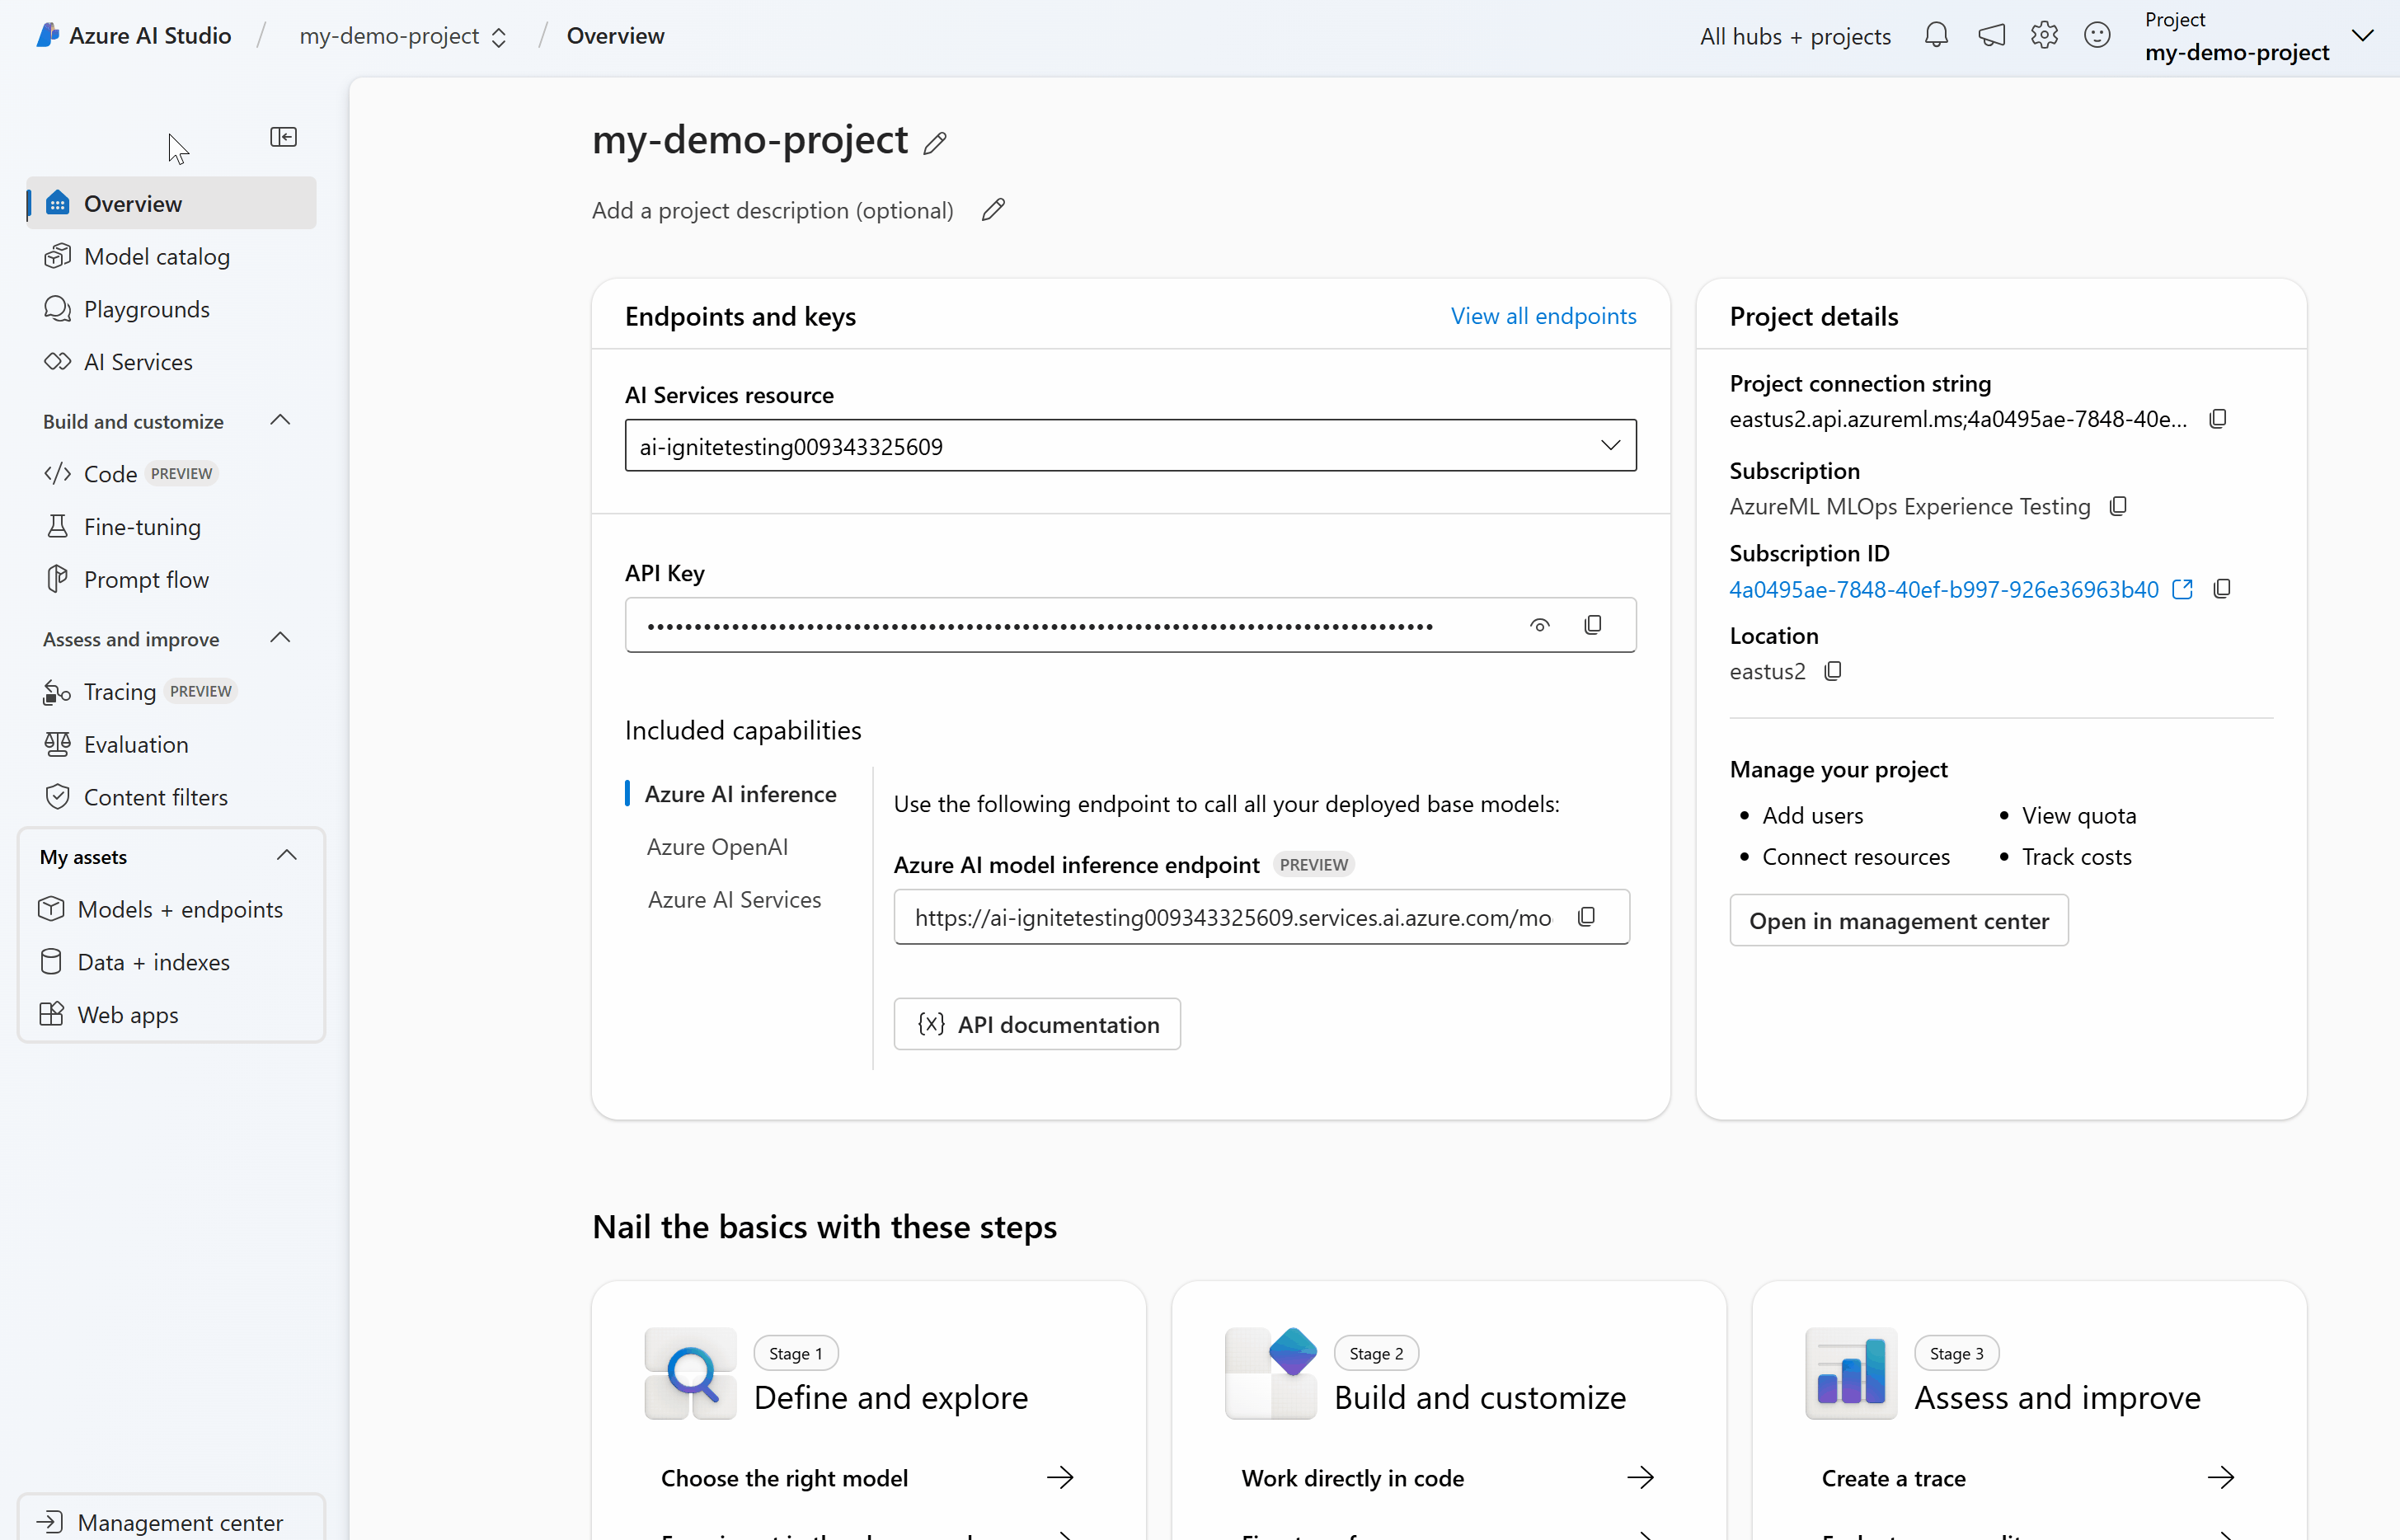This screenshot has height=1540, width=2400.
Task: Collapse the Build and customize section
Action: (x=281, y=421)
